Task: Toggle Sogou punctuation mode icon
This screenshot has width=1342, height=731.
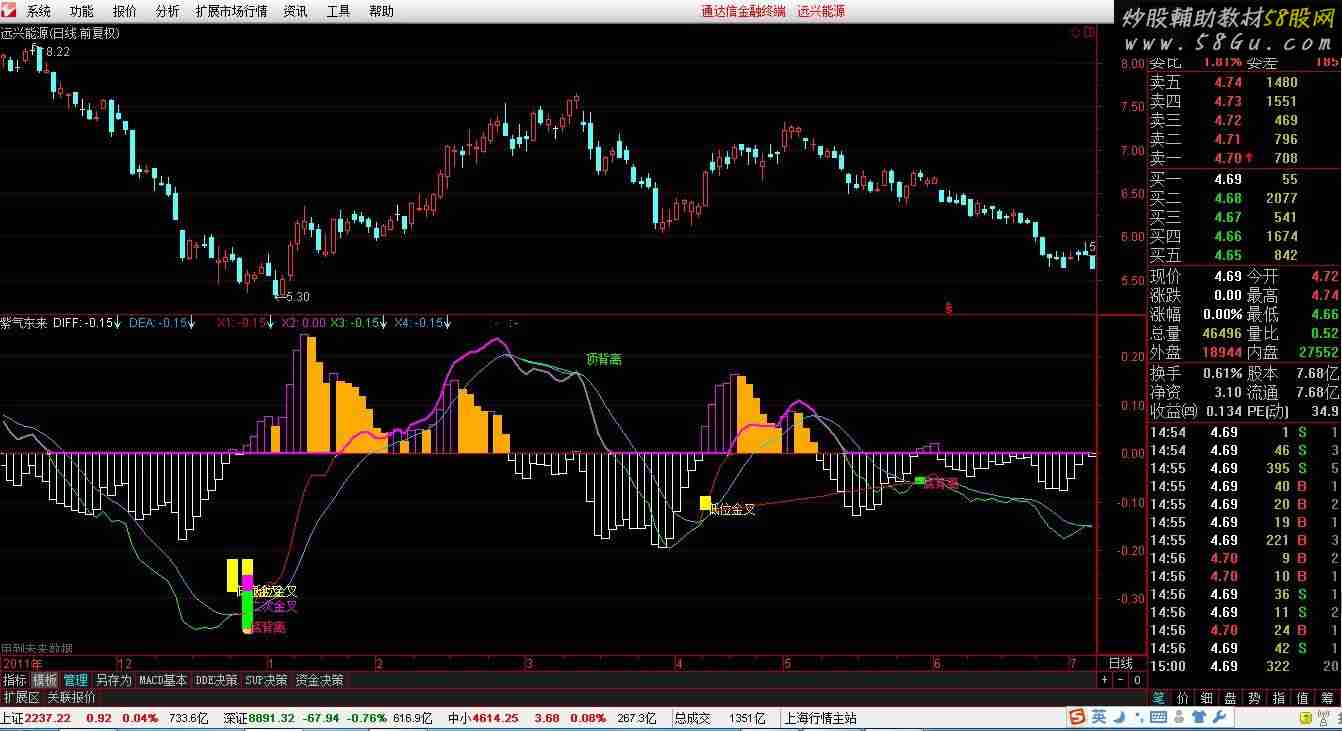Action: 1141,718
